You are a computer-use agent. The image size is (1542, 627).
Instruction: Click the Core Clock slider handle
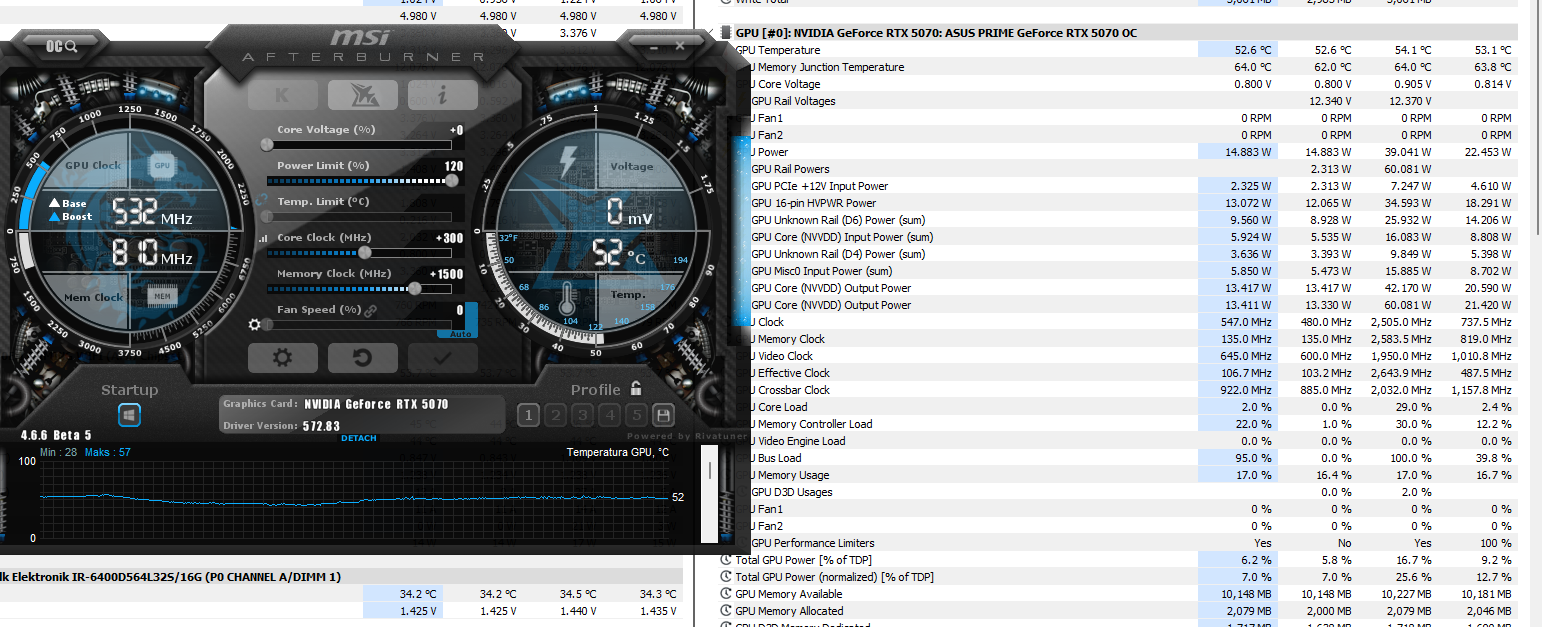[365, 253]
